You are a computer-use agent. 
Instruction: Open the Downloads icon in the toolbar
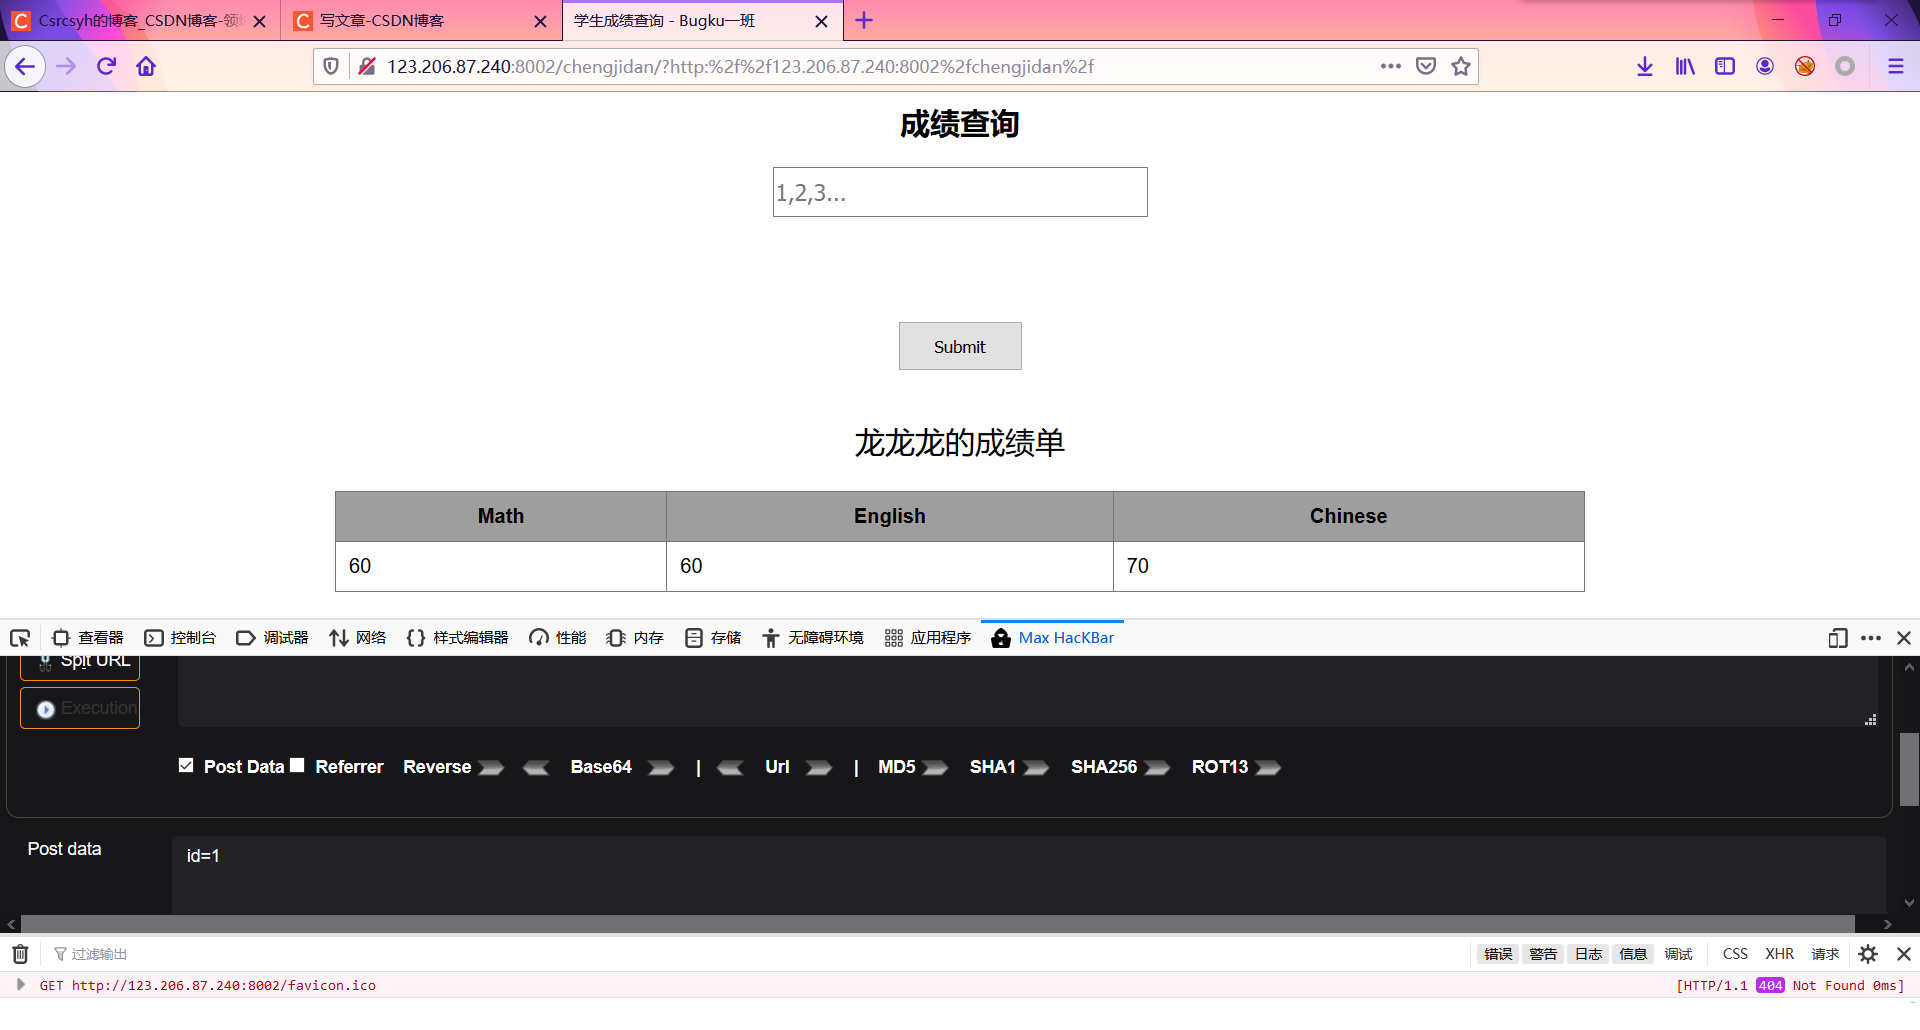[1644, 66]
